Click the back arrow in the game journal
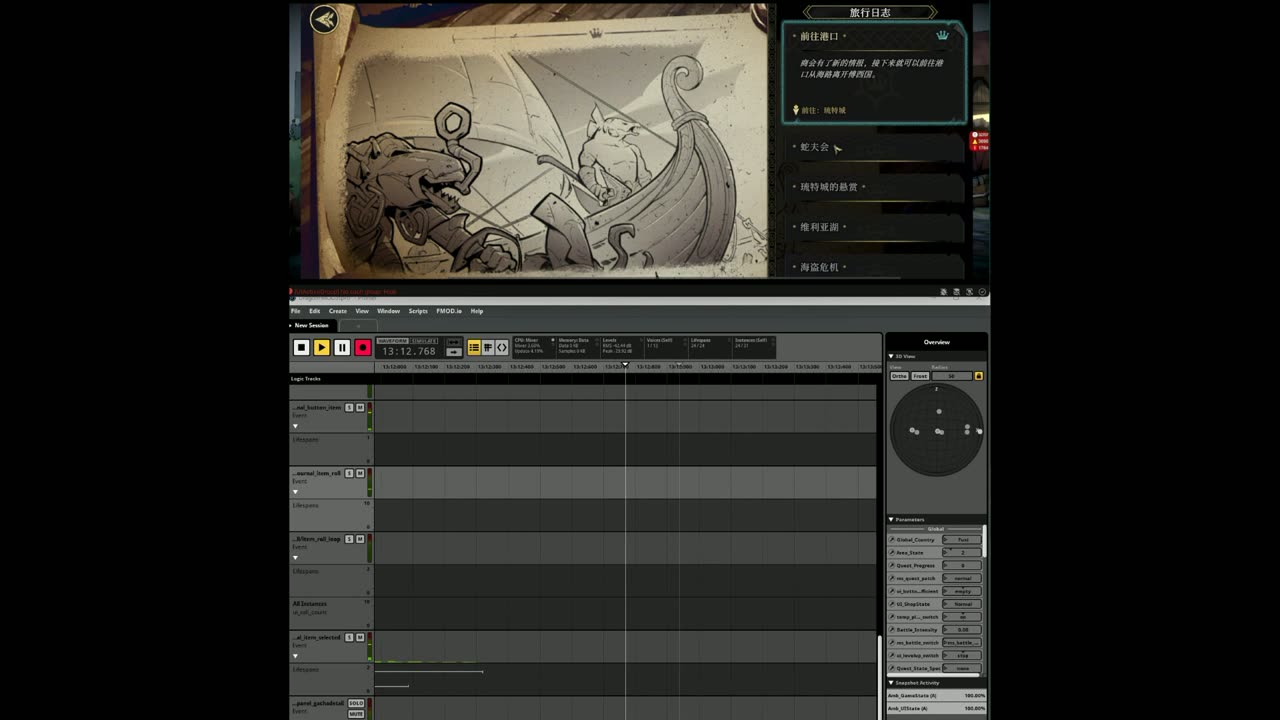 coord(324,19)
